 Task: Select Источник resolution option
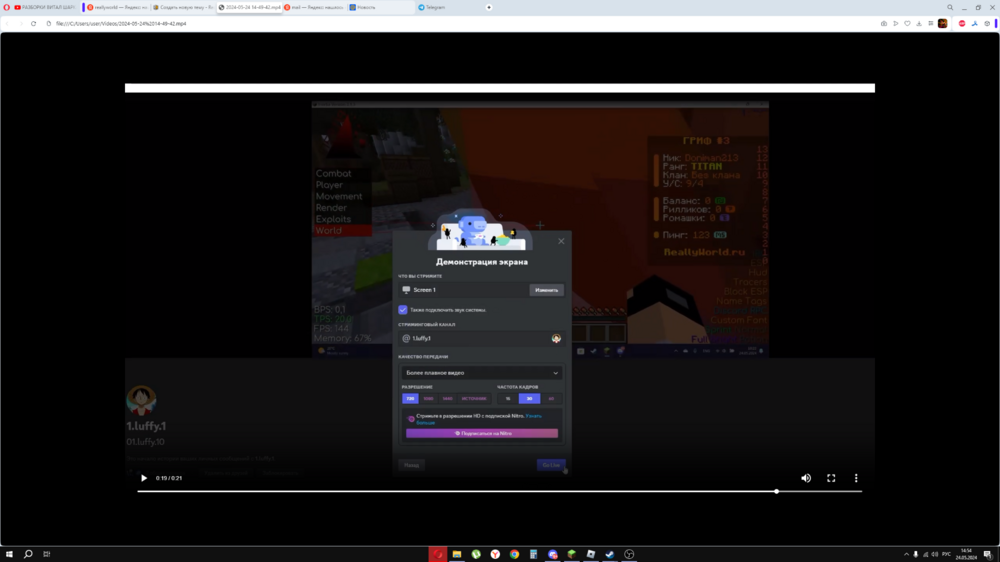474,399
